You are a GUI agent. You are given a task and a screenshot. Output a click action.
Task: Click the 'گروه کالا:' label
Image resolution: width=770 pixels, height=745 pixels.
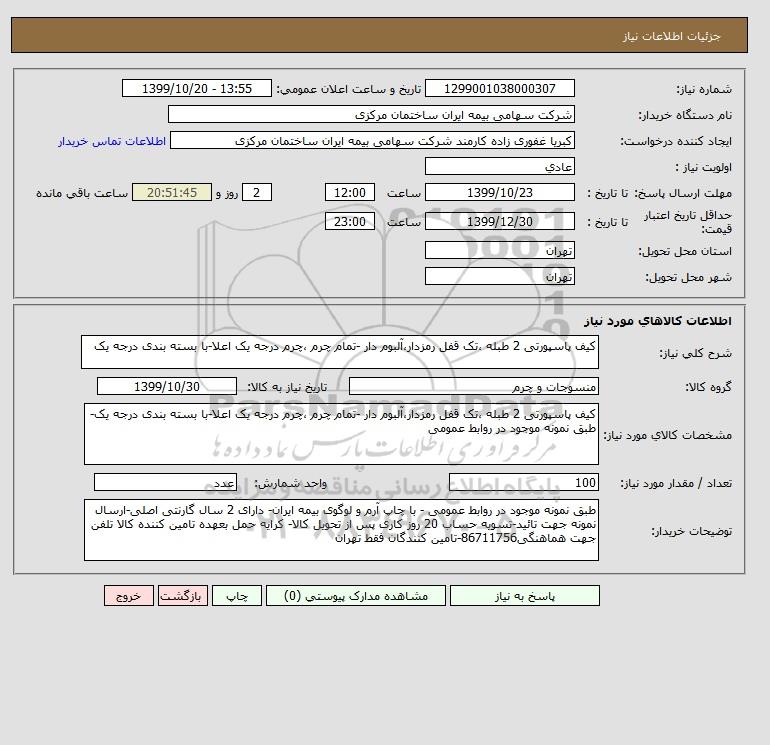pos(708,387)
